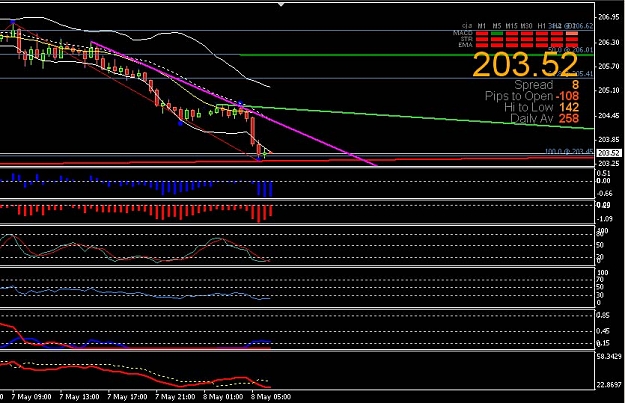Click the 7 May 09:00 time label

[31, 397]
